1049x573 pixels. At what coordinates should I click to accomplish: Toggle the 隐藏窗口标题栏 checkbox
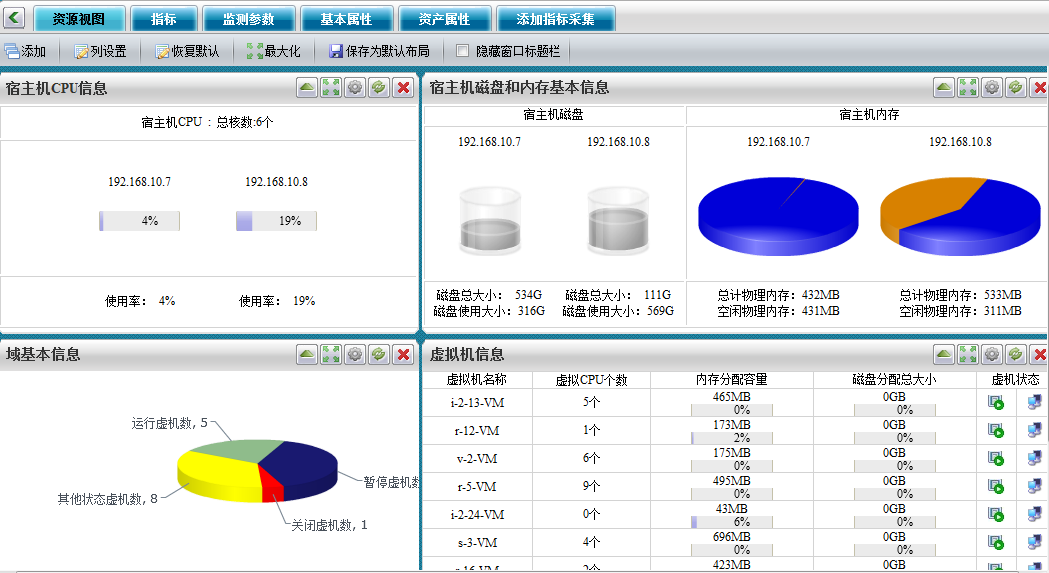coord(462,51)
